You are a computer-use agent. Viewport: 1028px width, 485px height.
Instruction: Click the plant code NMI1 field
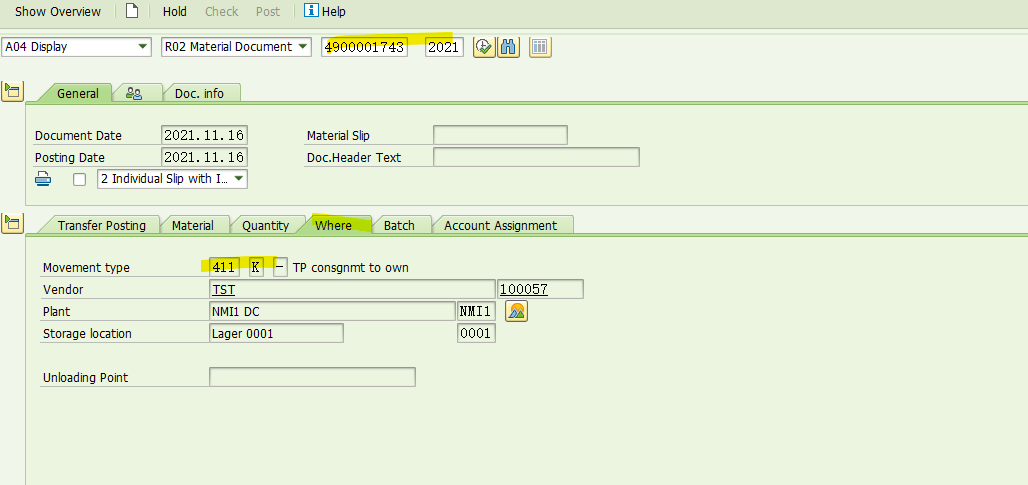point(476,311)
